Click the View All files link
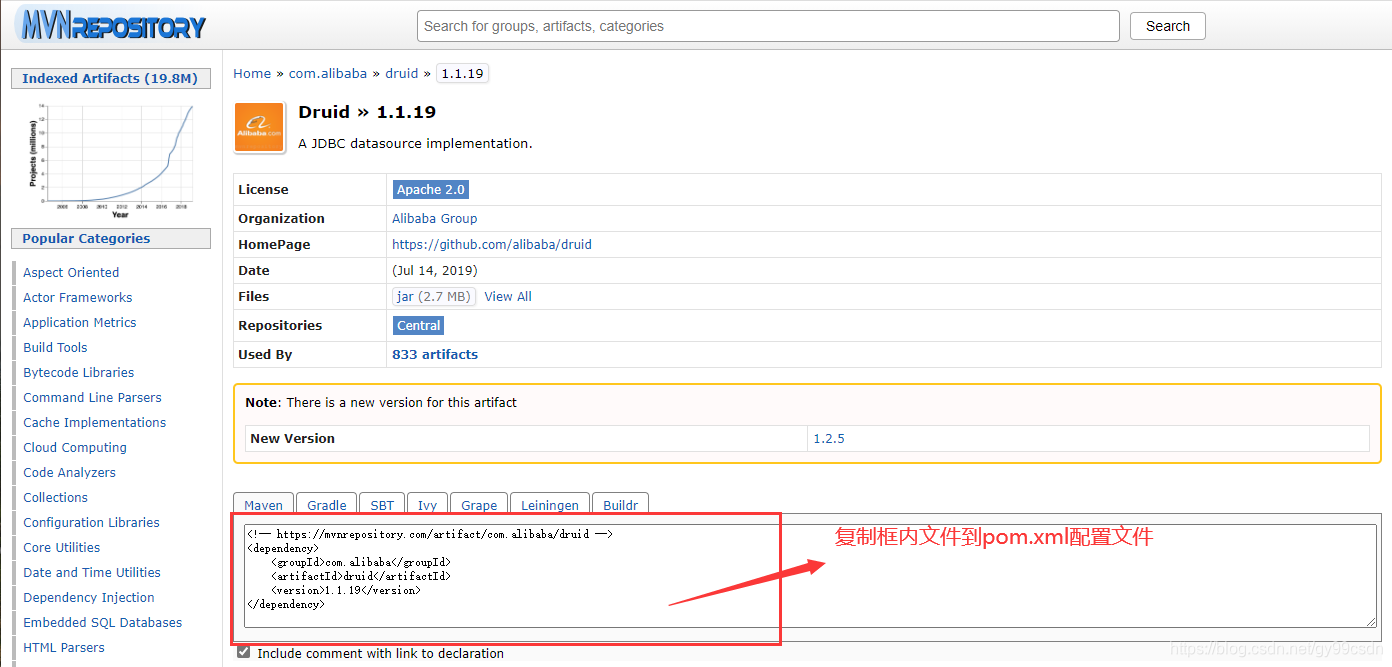Viewport: 1392px width, 667px height. point(508,296)
